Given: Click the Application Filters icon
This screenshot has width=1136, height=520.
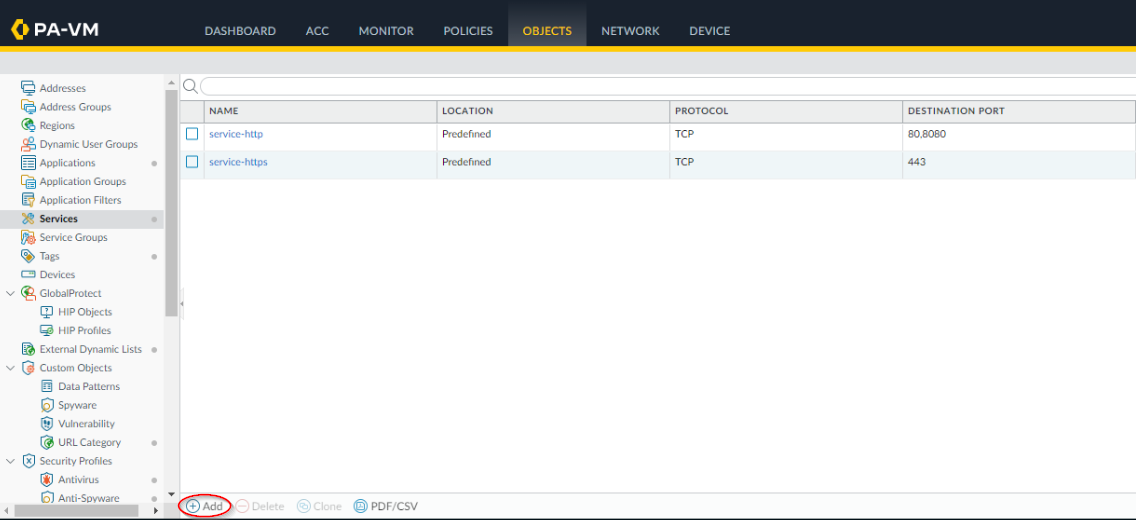Looking at the screenshot, I should tap(28, 200).
